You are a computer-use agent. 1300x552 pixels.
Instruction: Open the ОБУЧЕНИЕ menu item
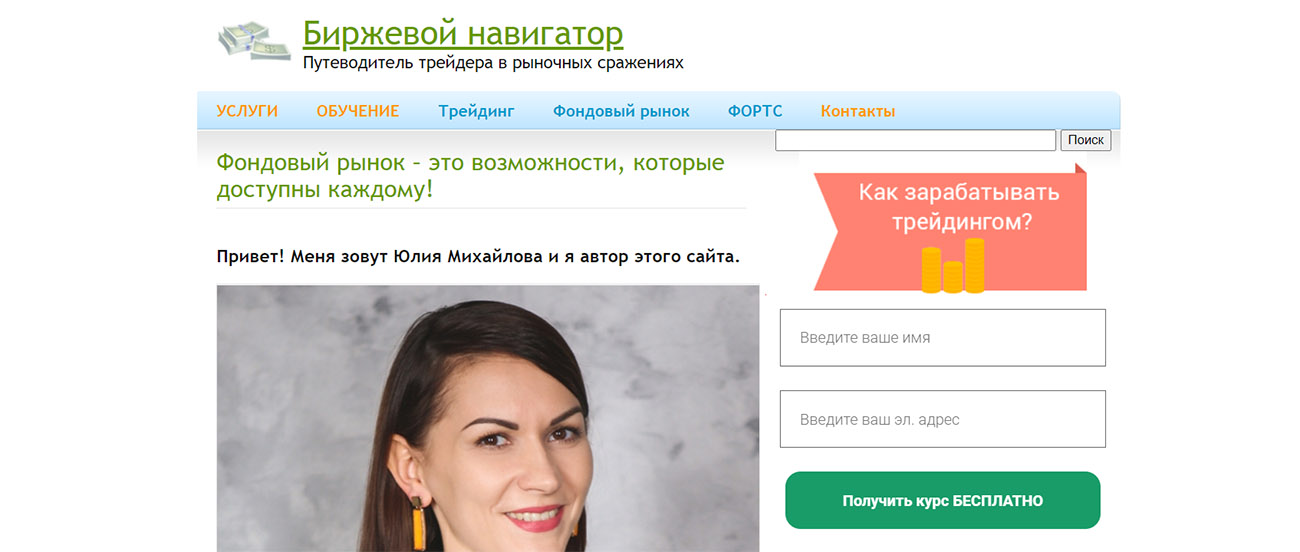(358, 111)
